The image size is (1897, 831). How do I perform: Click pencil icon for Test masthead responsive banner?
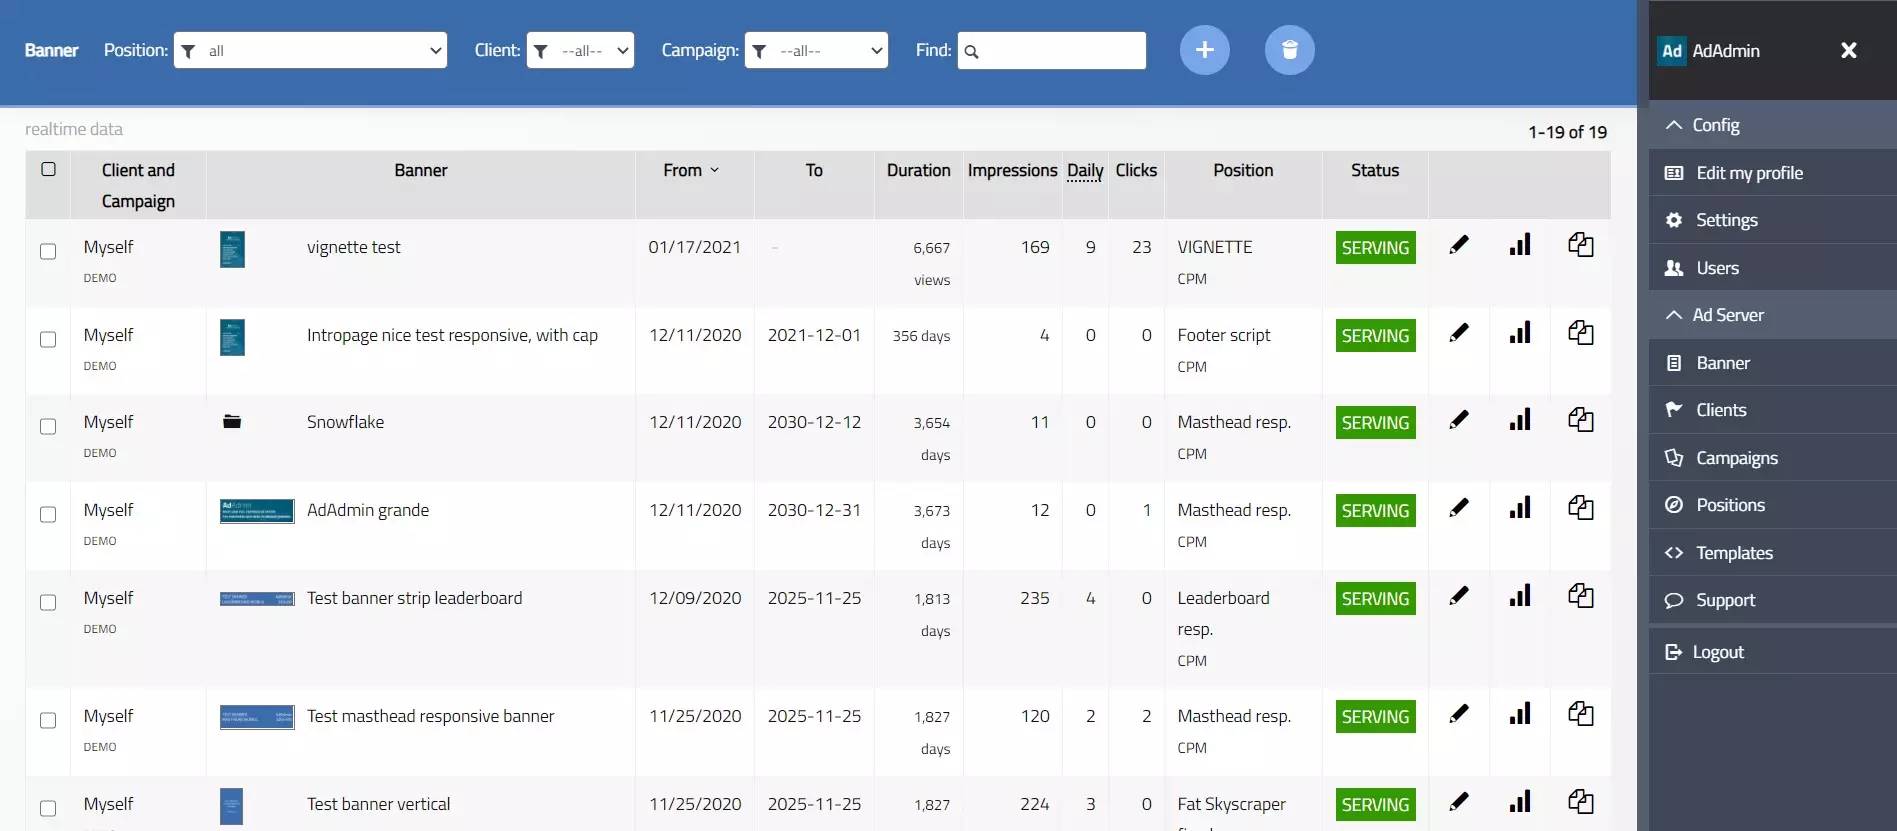1459,714
